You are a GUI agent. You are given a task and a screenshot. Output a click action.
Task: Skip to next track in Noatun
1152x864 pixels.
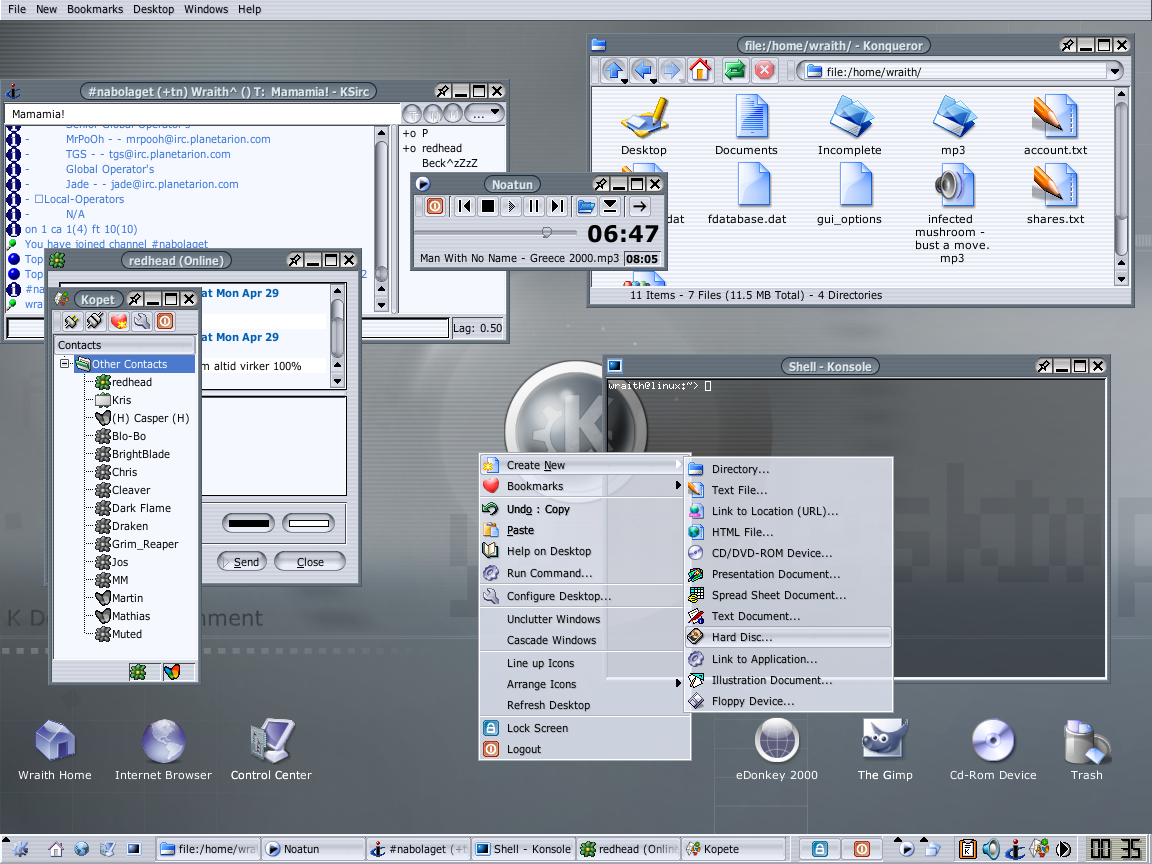click(558, 206)
